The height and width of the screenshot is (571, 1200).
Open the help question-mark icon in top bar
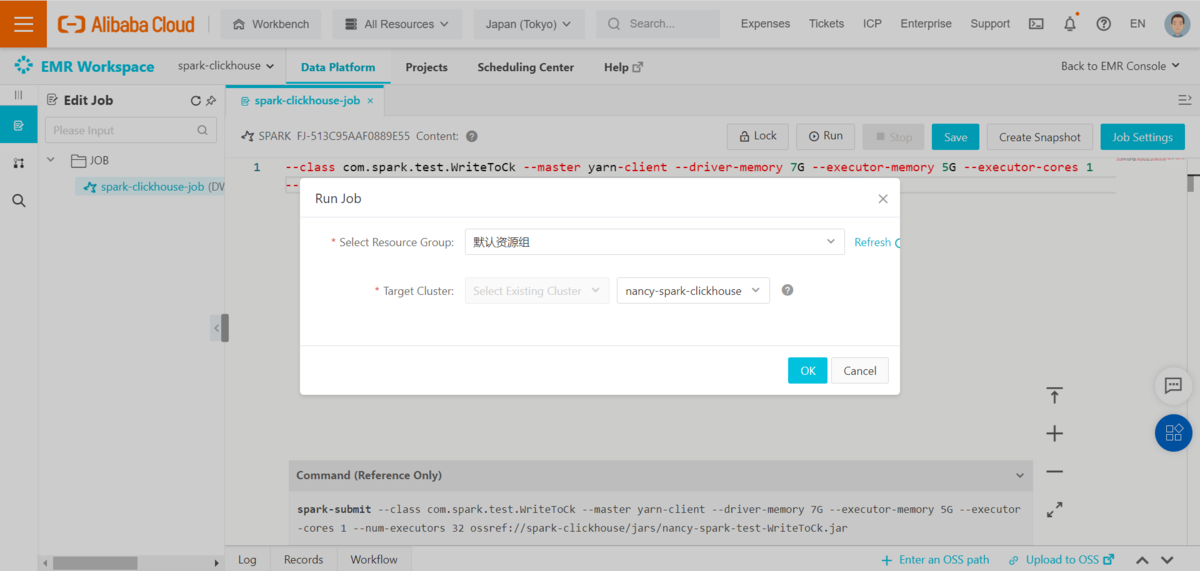[1104, 24]
